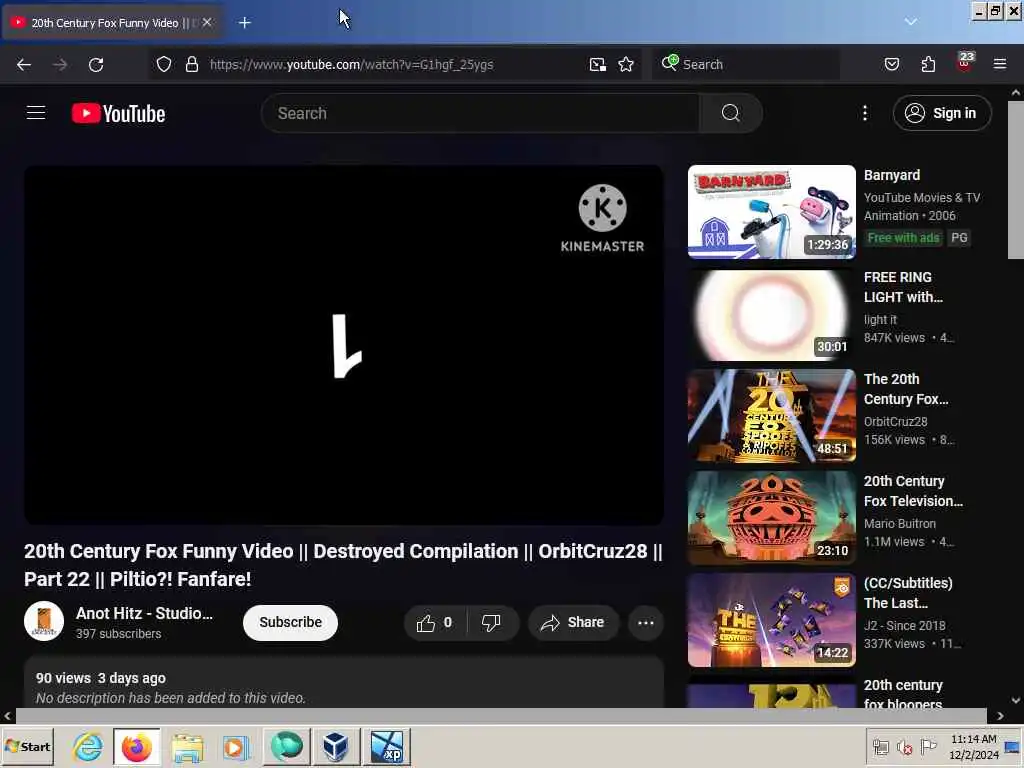Open more actions ellipsis under video
This screenshot has width=1024, height=768.
646,622
